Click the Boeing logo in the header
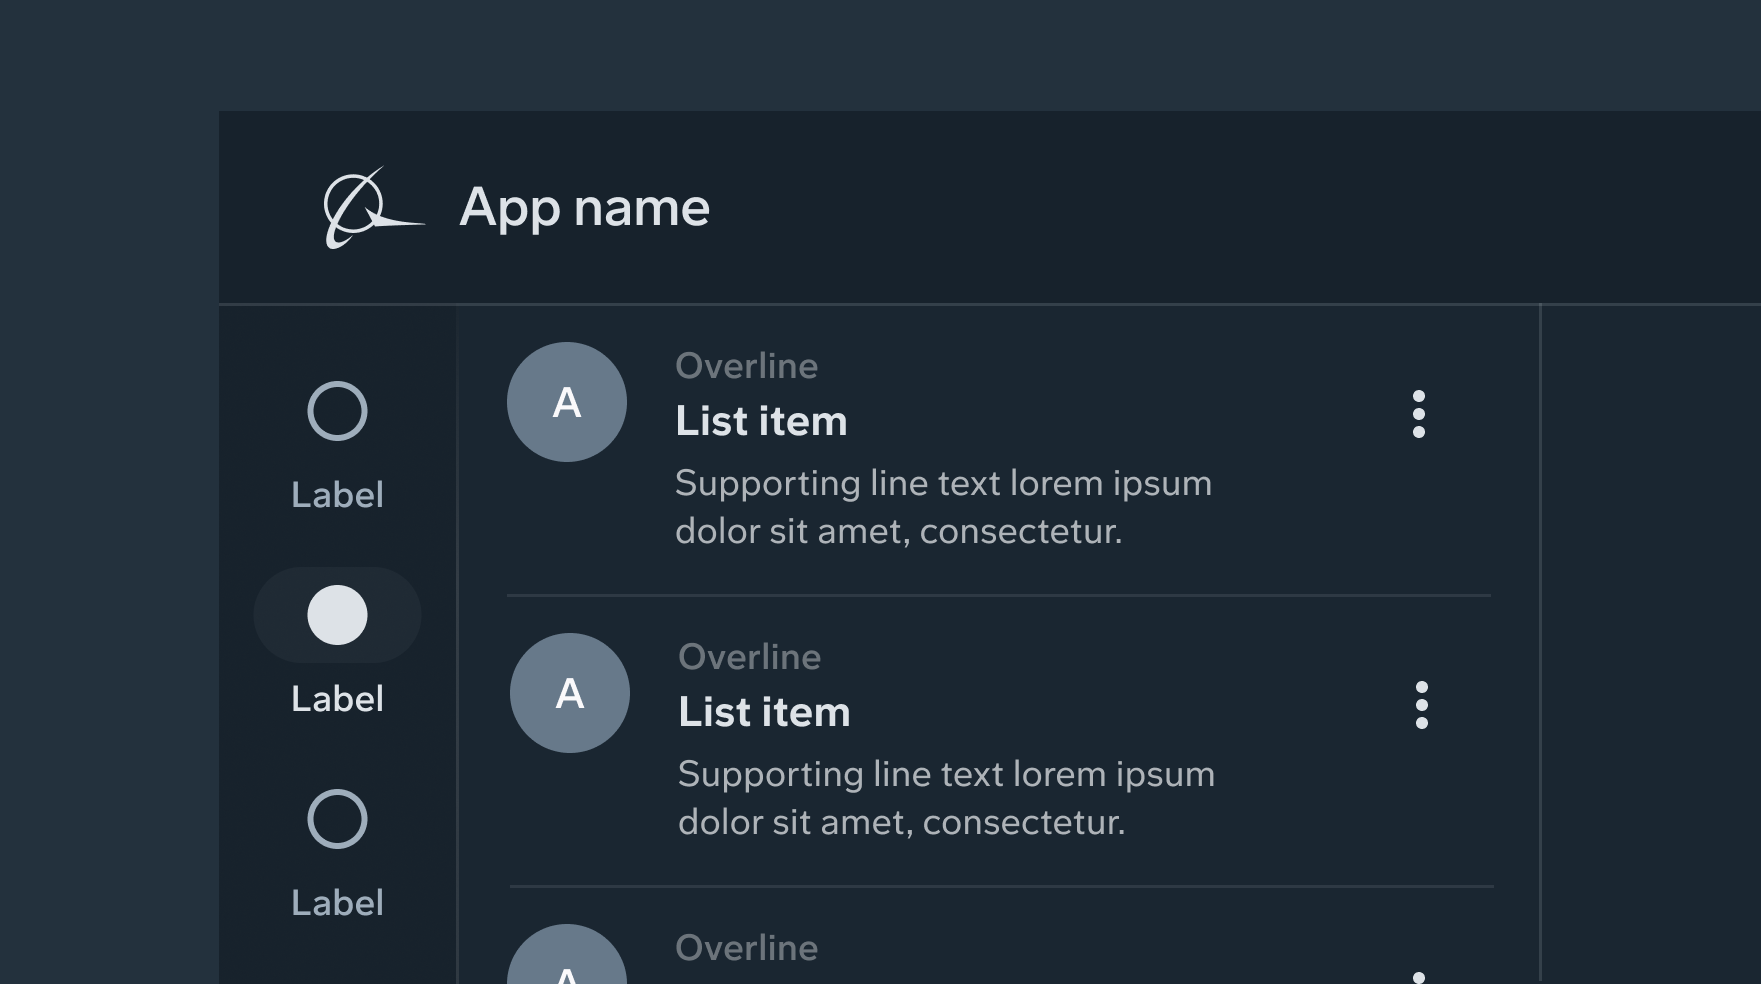This screenshot has width=1761, height=984. click(371, 207)
